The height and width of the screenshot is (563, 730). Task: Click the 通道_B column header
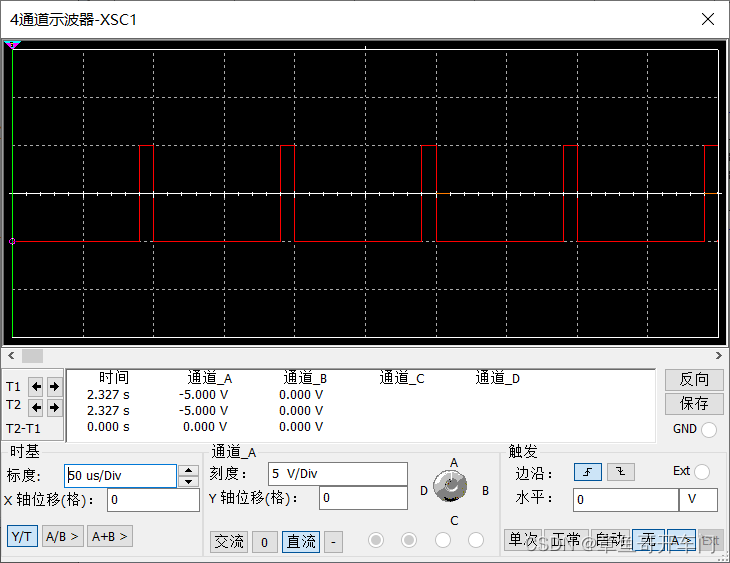pos(305,378)
